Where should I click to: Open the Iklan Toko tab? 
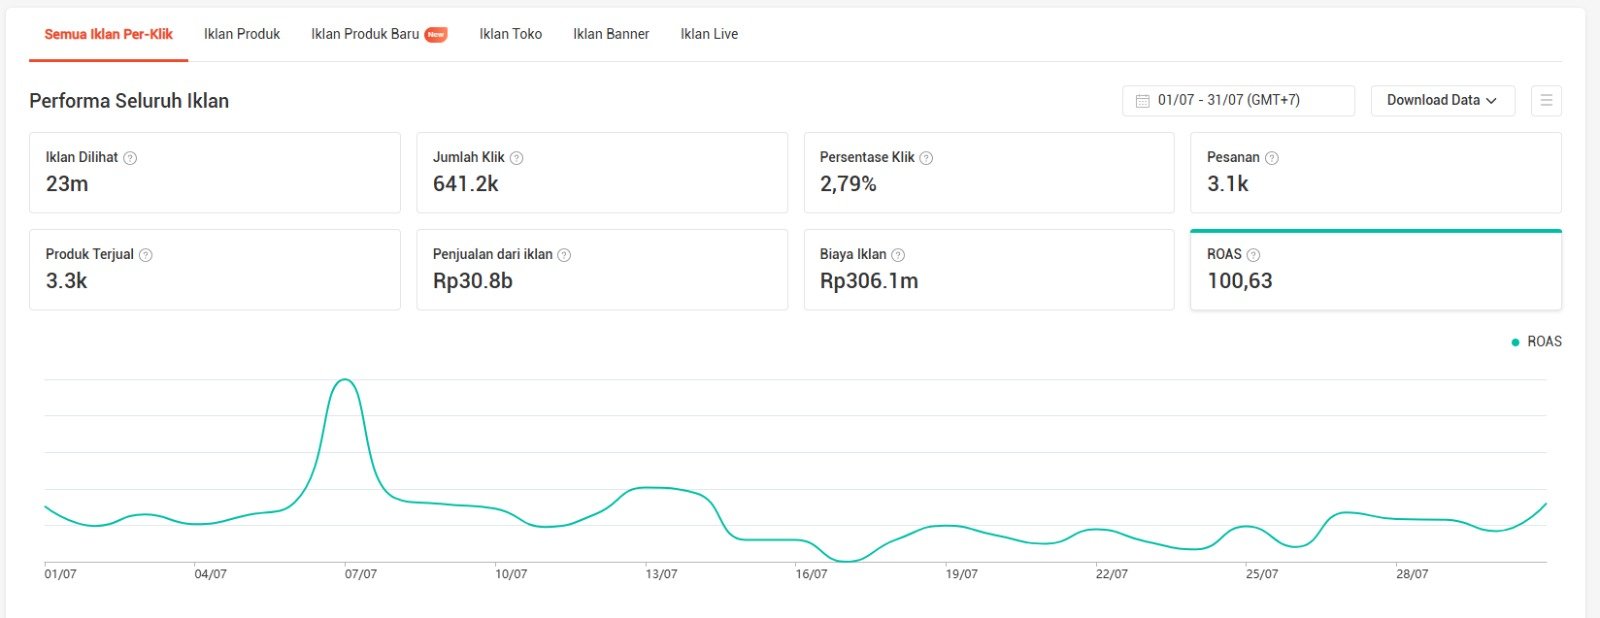pyautogui.click(x=510, y=34)
